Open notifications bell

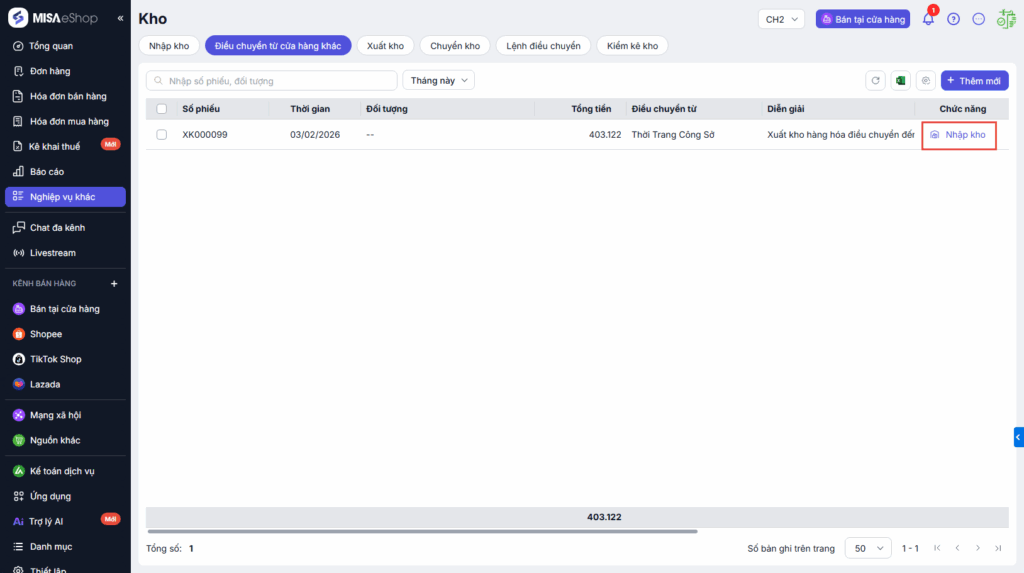(928, 19)
